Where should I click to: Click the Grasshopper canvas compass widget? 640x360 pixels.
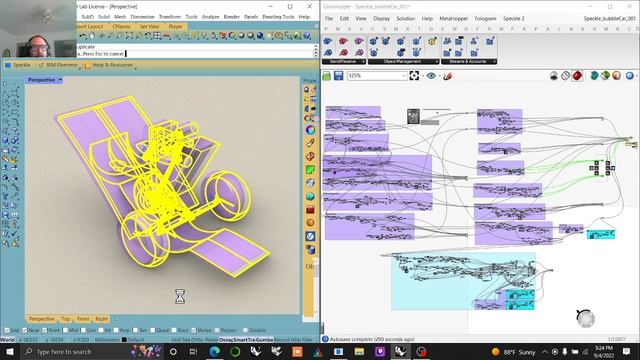pos(585,318)
